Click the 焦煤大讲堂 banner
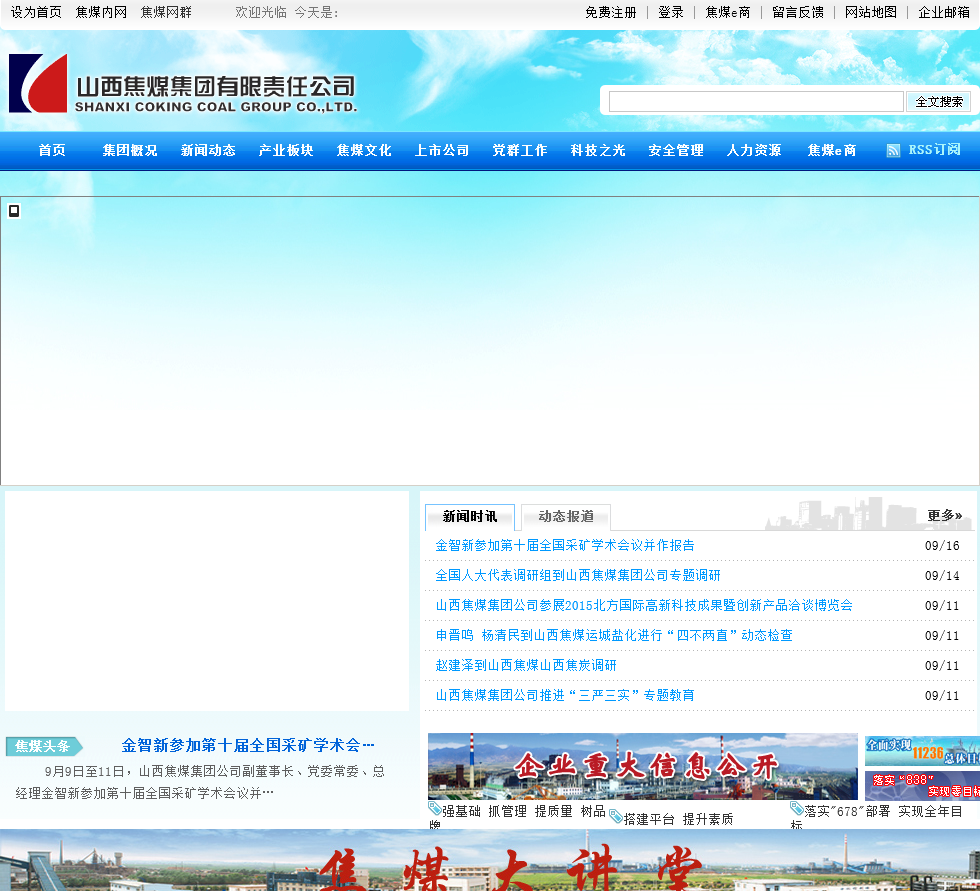Image resolution: width=980 pixels, height=891 pixels. [x=490, y=860]
